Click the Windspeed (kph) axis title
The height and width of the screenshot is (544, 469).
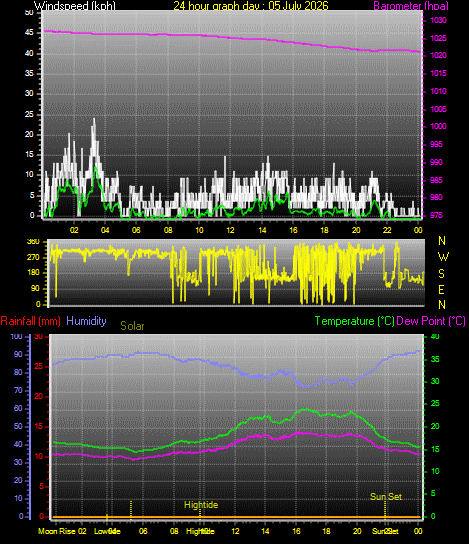point(75,6)
